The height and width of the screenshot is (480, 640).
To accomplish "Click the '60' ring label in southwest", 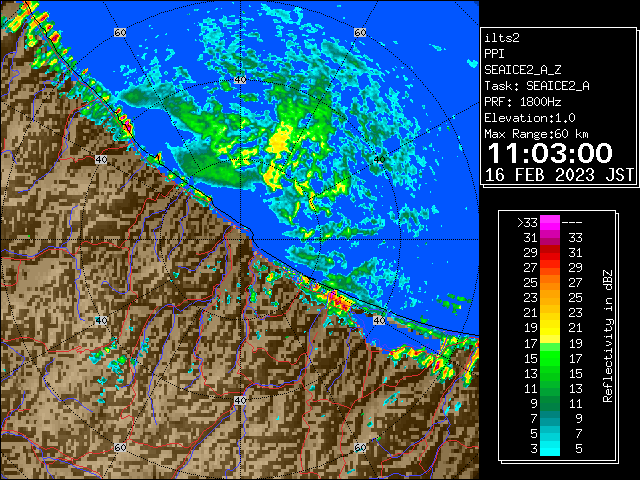I will [120, 448].
